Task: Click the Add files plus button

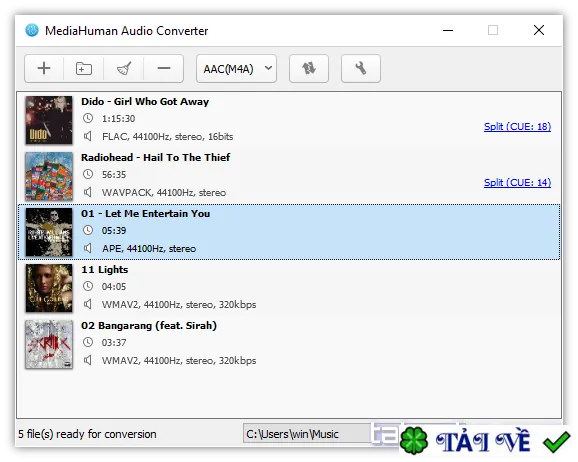Action: (x=44, y=69)
